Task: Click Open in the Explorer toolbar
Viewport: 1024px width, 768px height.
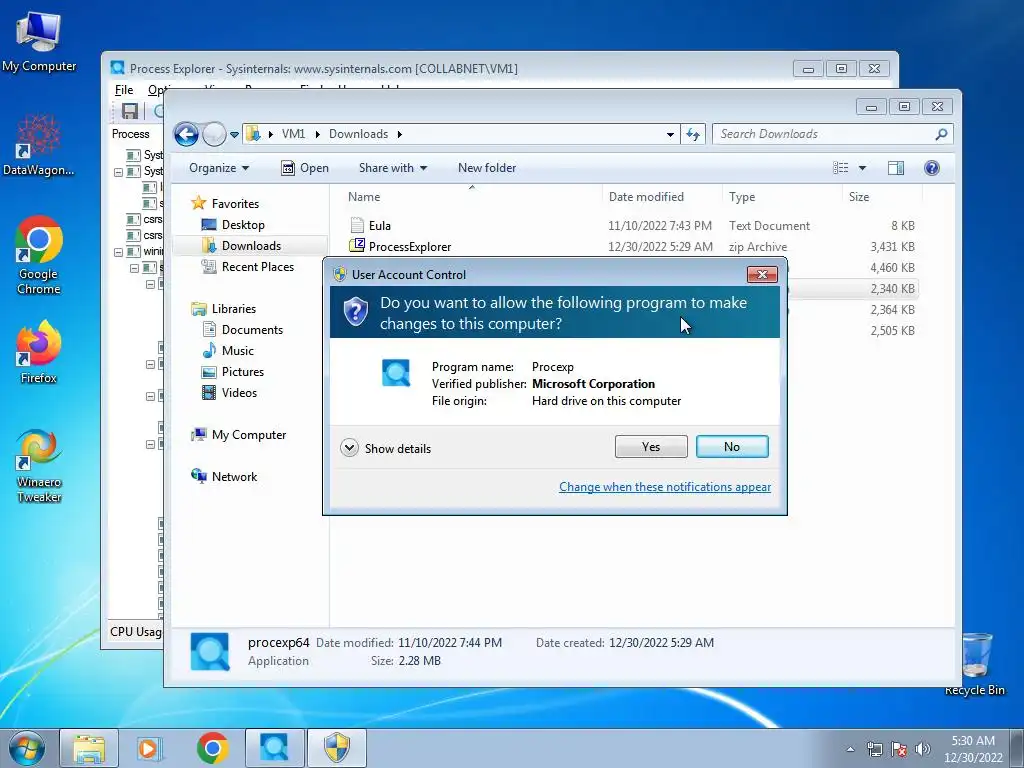Action: [305, 168]
